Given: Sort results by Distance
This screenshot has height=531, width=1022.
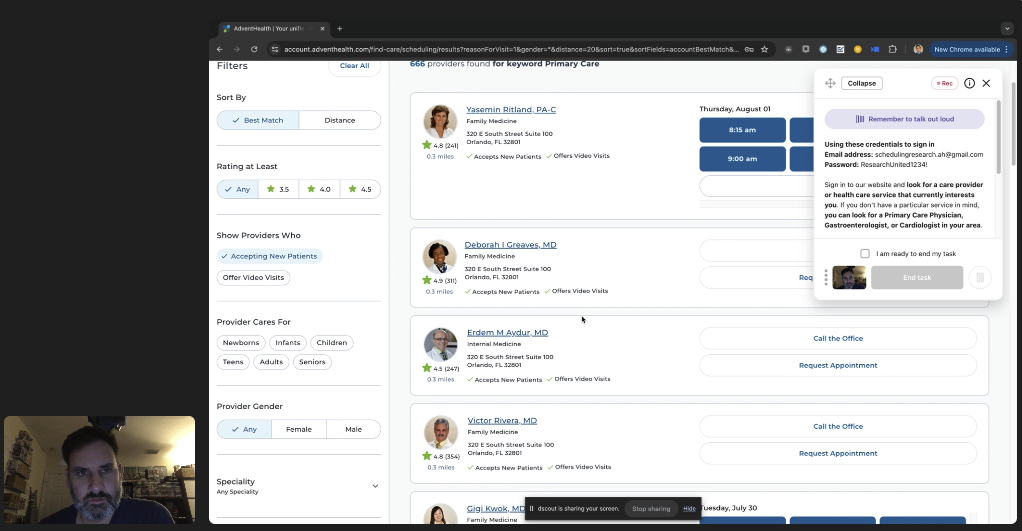Looking at the screenshot, I should 340,121.
